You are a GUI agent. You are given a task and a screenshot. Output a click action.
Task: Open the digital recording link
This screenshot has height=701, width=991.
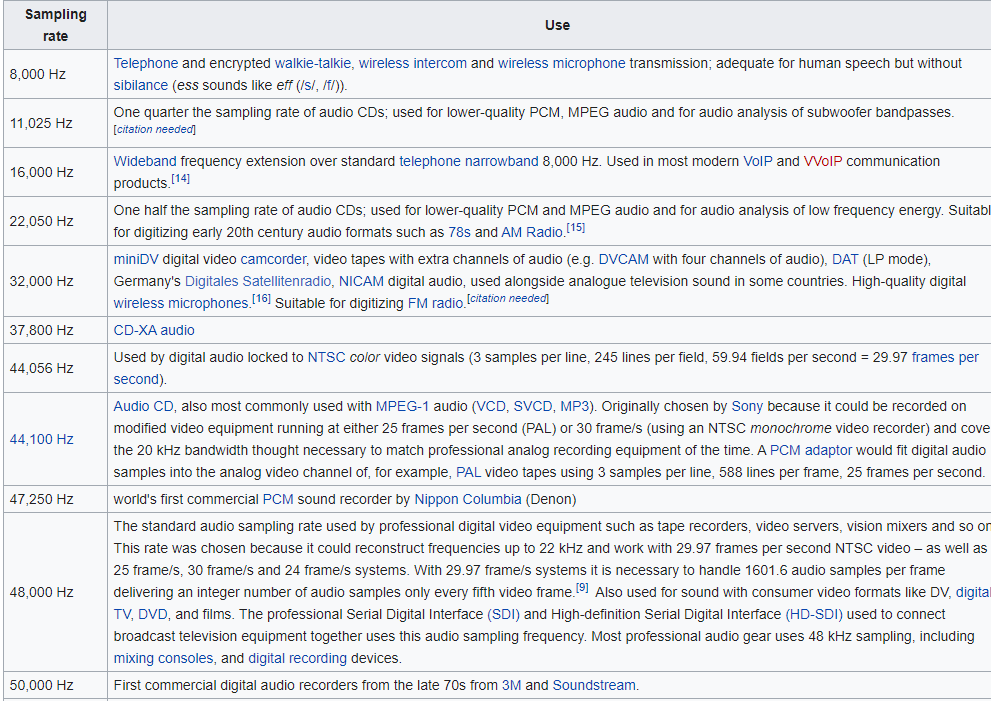click(298, 659)
